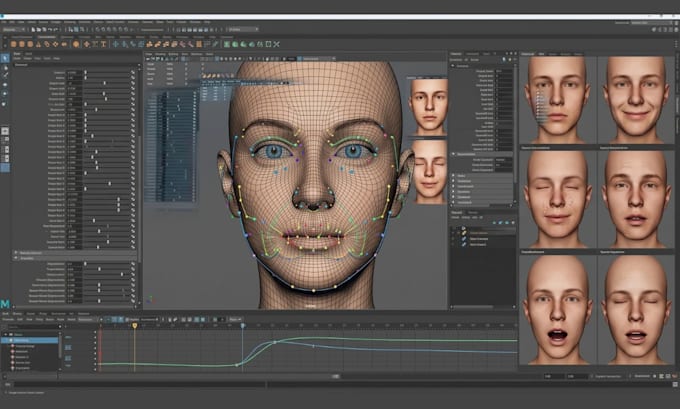This screenshot has width=680, height=409.
Task: Click the New Scene icon on status line
Action: tap(33, 29)
